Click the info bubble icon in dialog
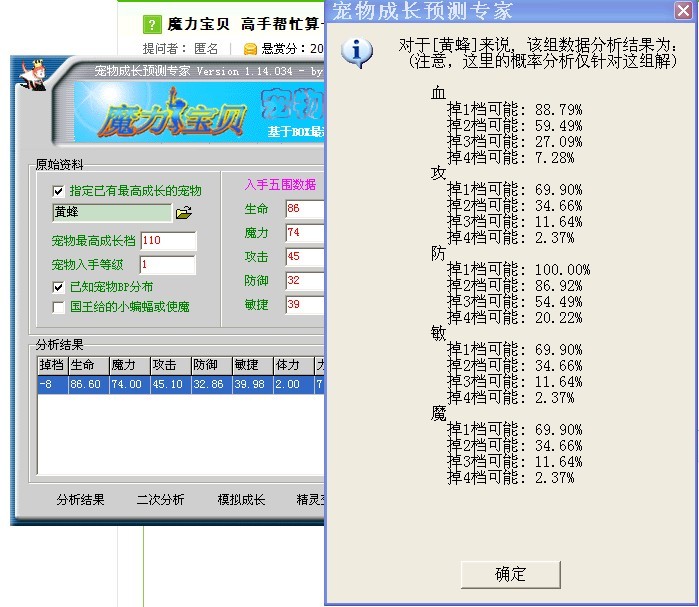This screenshot has height=607, width=699. 357,52
